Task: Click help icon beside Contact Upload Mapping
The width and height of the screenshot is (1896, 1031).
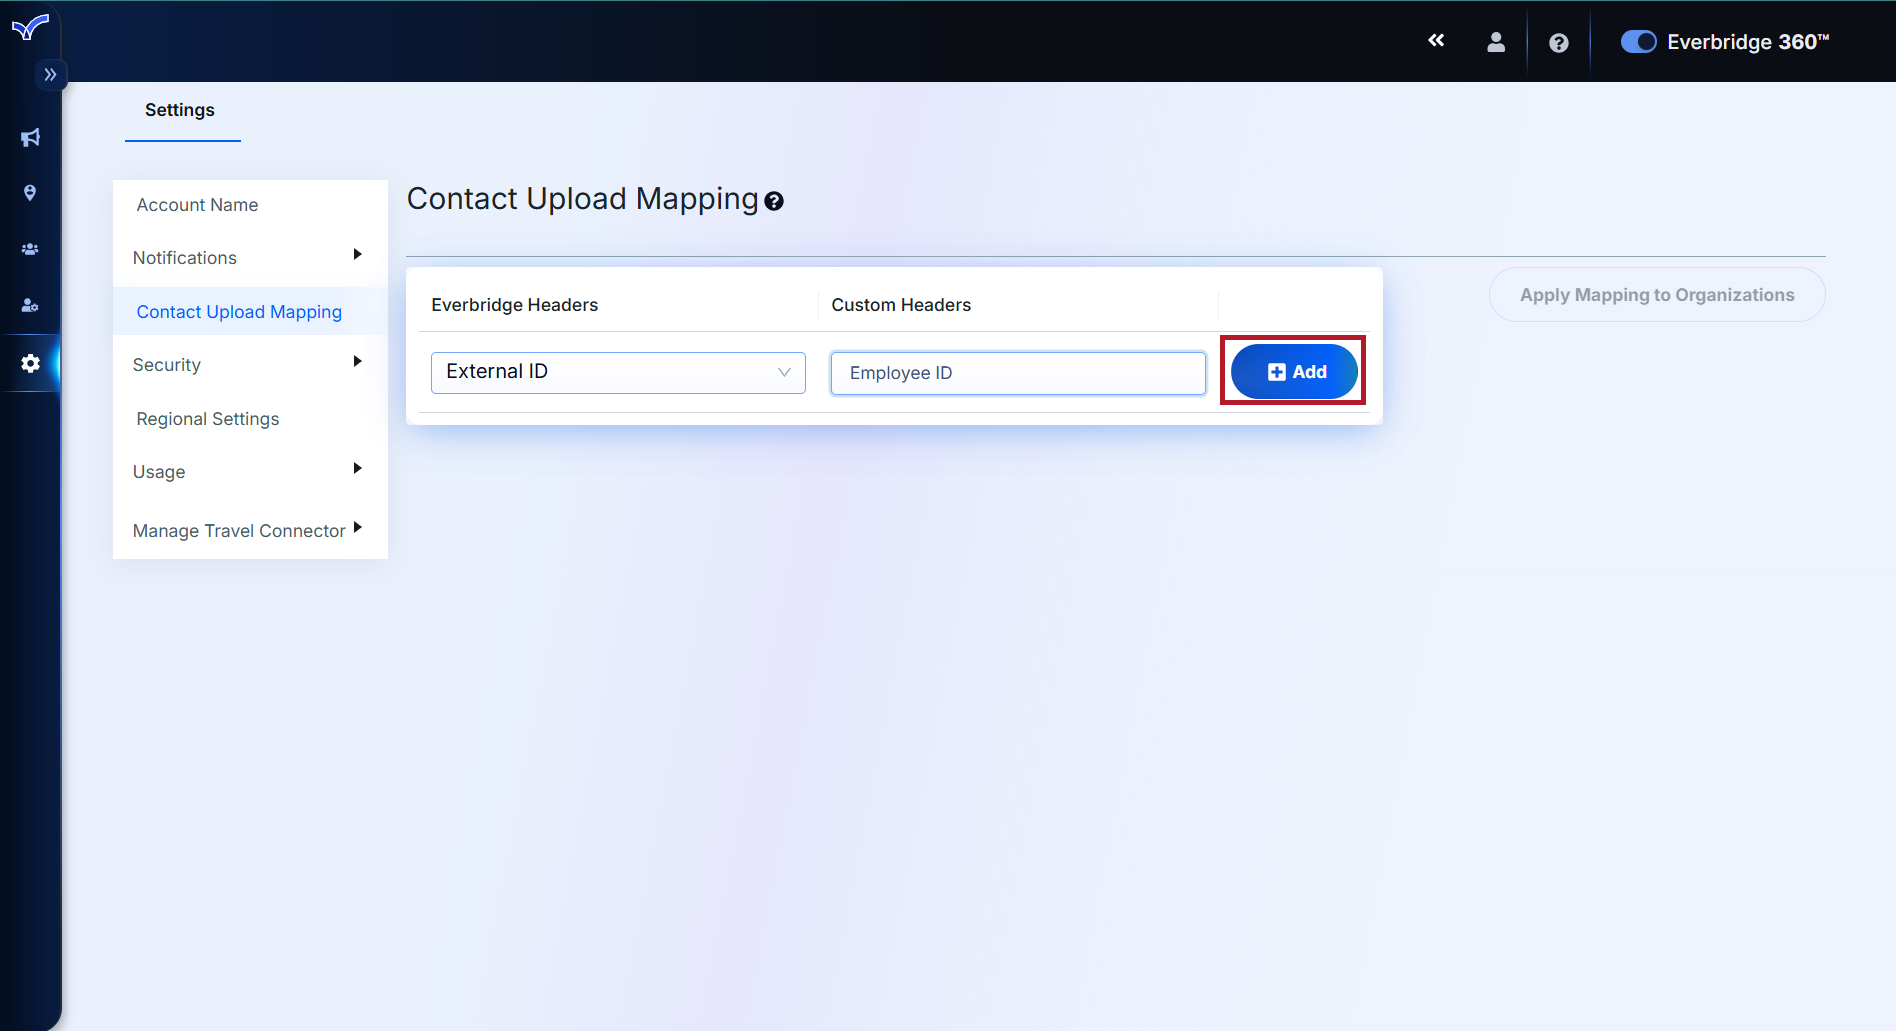Action: click(x=774, y=202)
